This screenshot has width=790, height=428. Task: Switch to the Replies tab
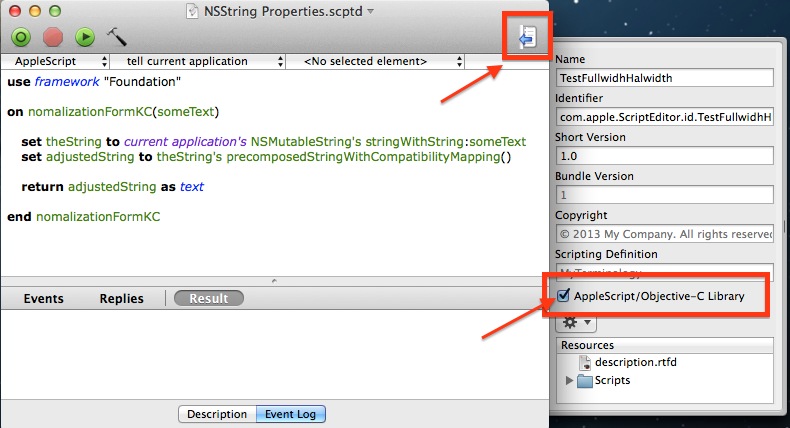(x=121, y=298)
